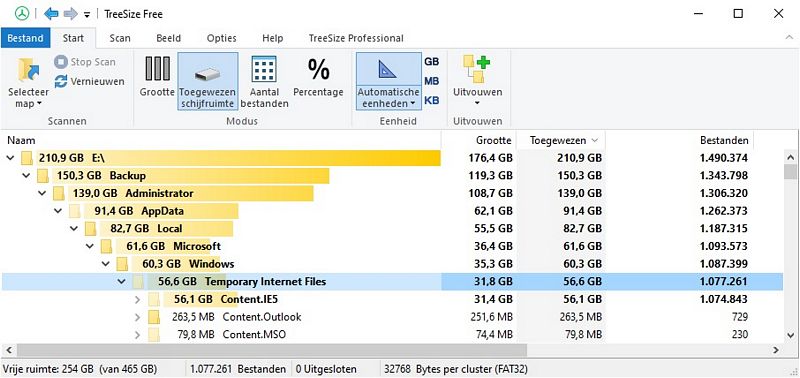800x378 pixels.
Task: Click the Uitvouwen expand folders icon
Action: click(477, 69)
